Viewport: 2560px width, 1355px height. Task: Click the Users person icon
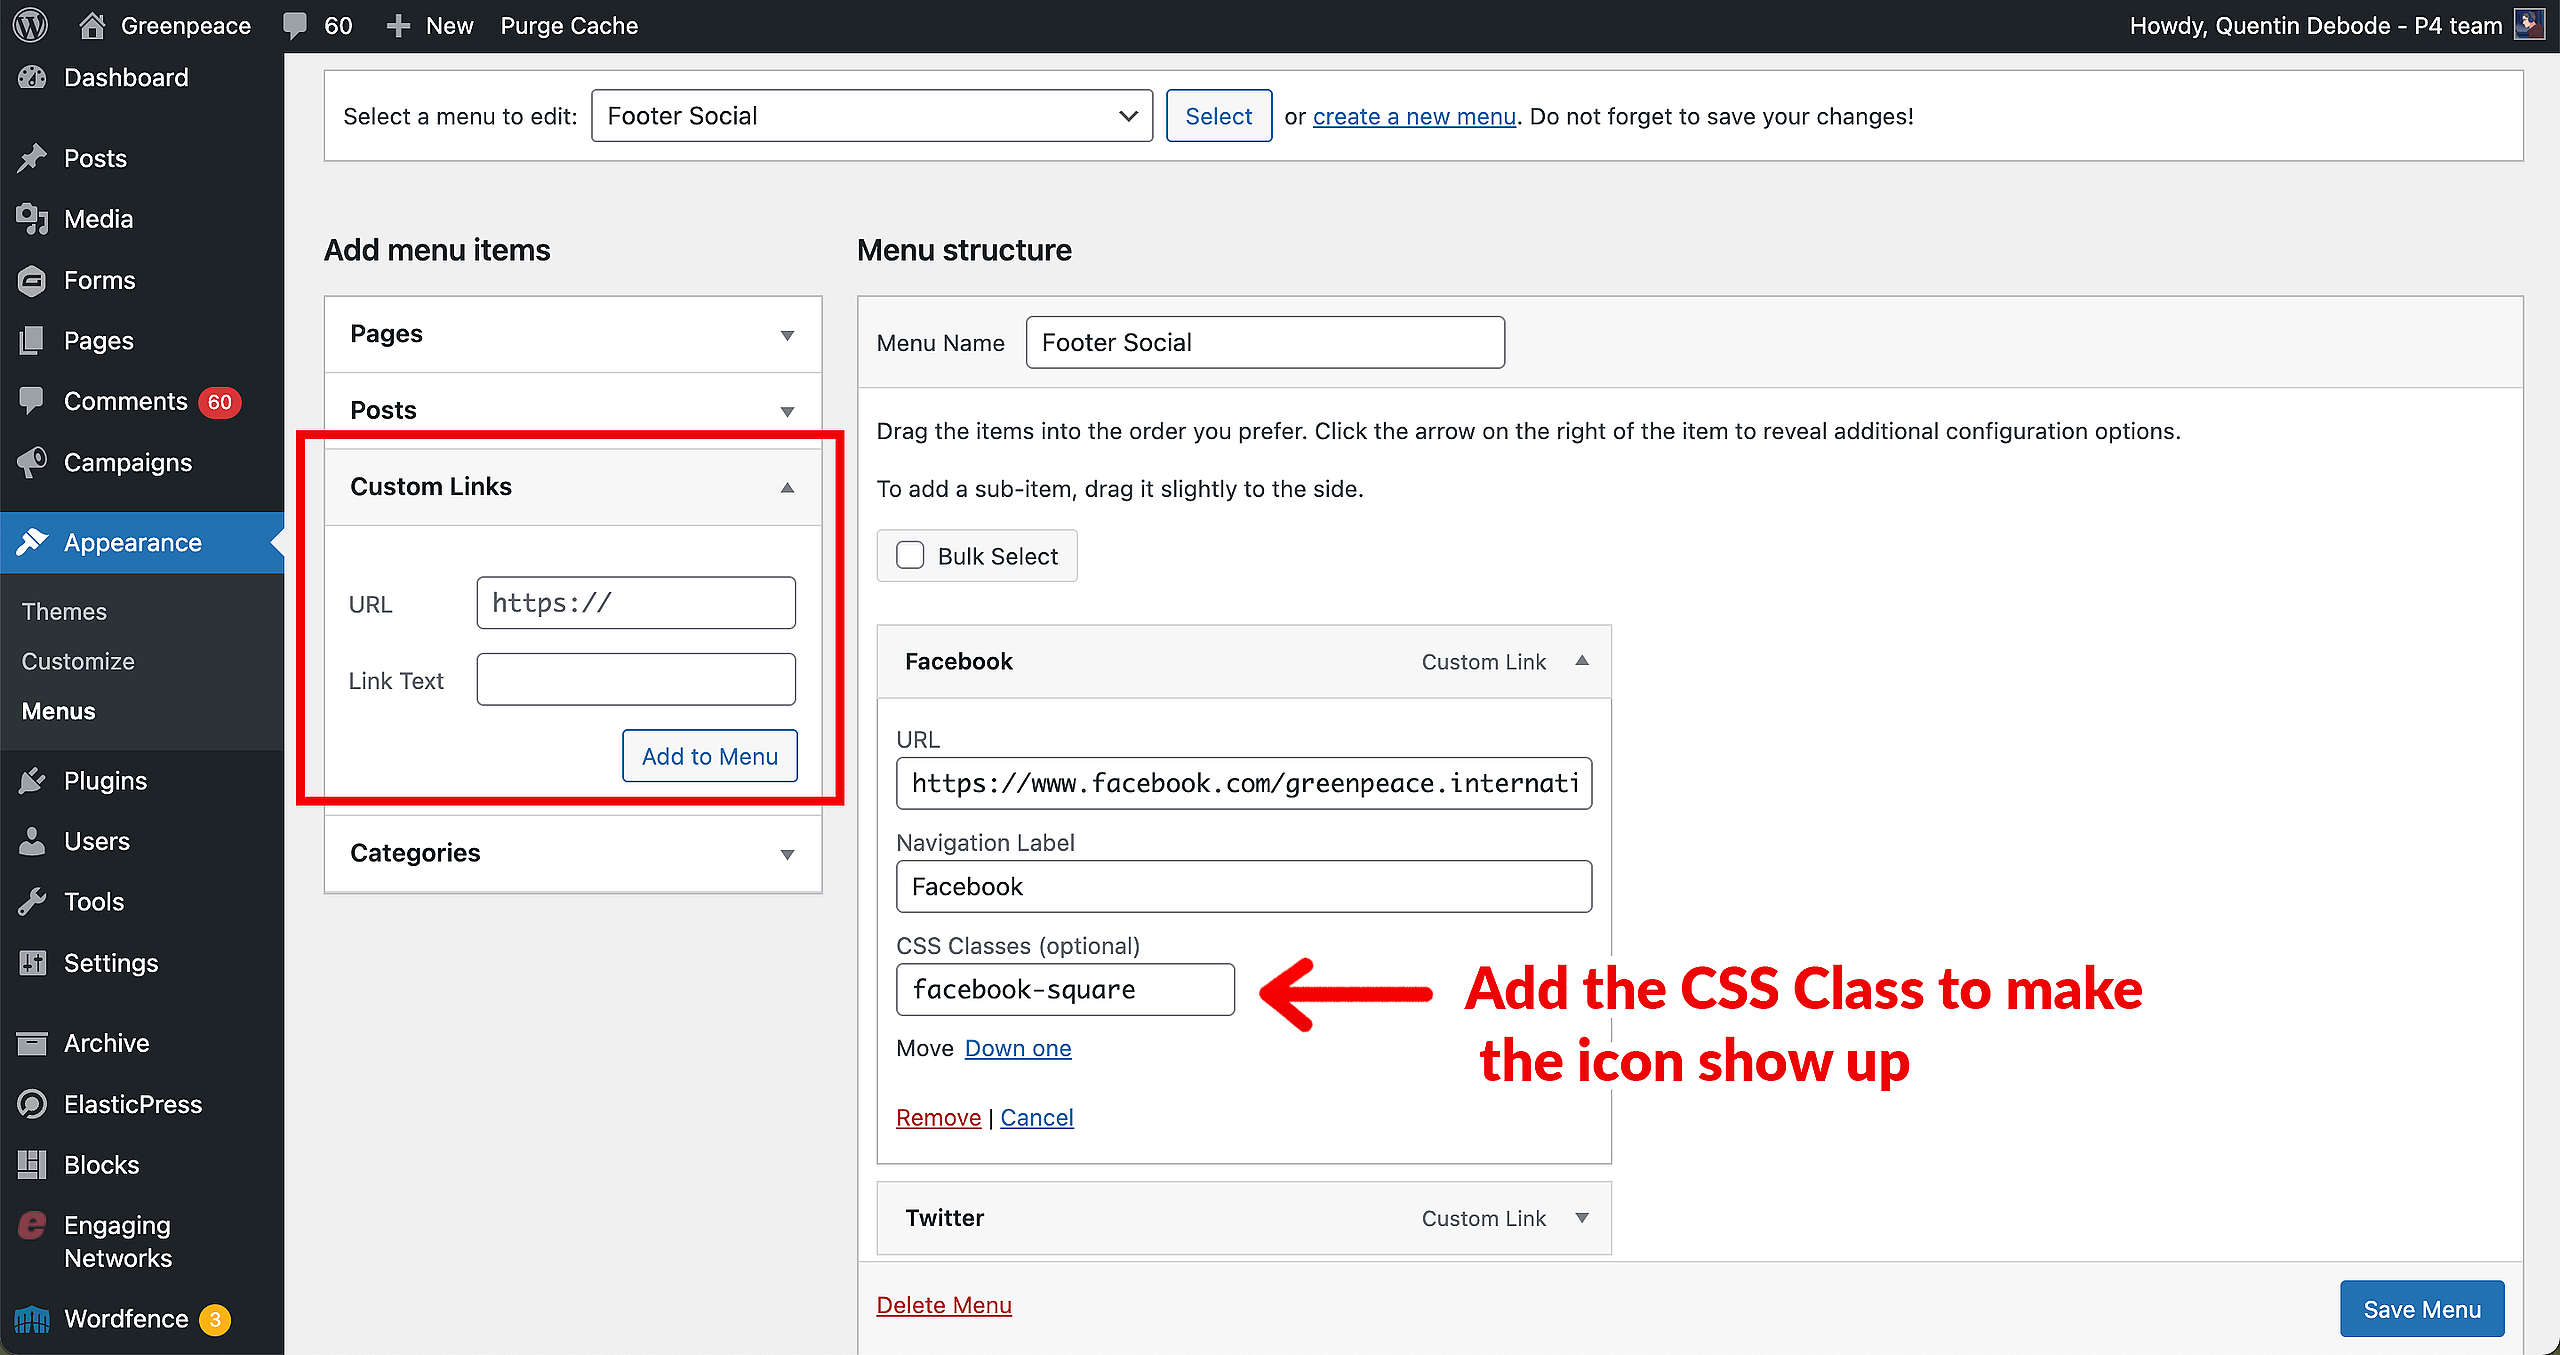coord(32,841)
